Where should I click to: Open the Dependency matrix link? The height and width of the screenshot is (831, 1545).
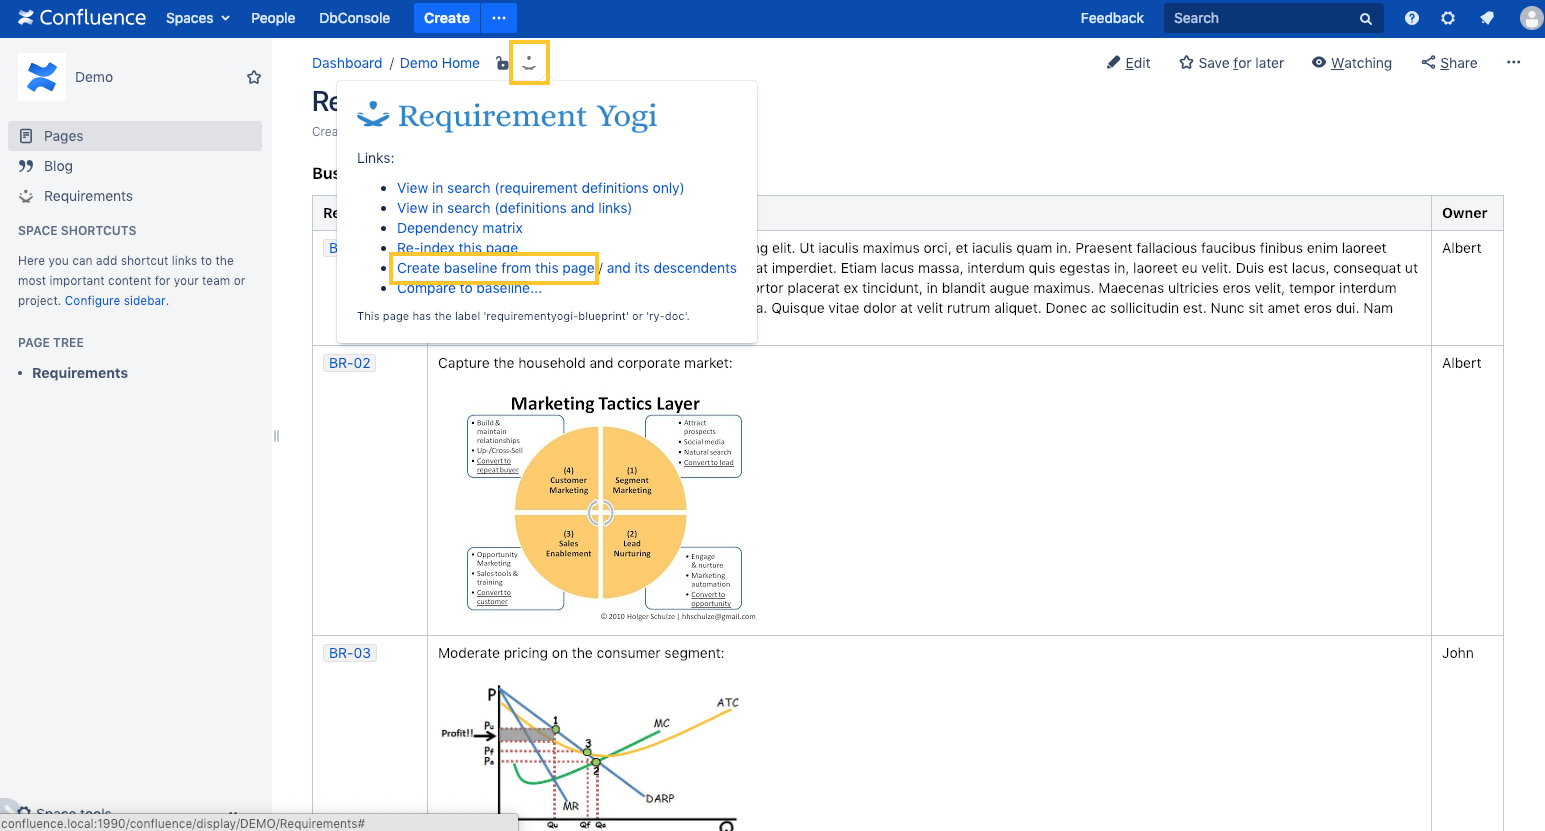pos(460,228)
